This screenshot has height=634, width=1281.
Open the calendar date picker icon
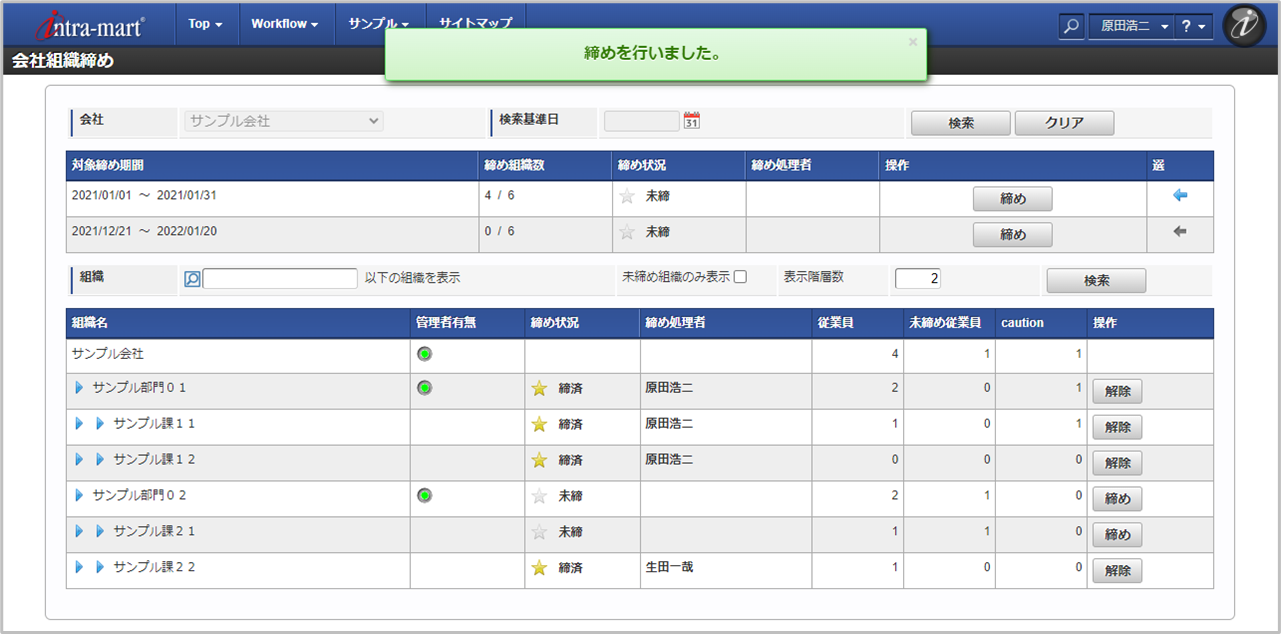click(692, 121)
